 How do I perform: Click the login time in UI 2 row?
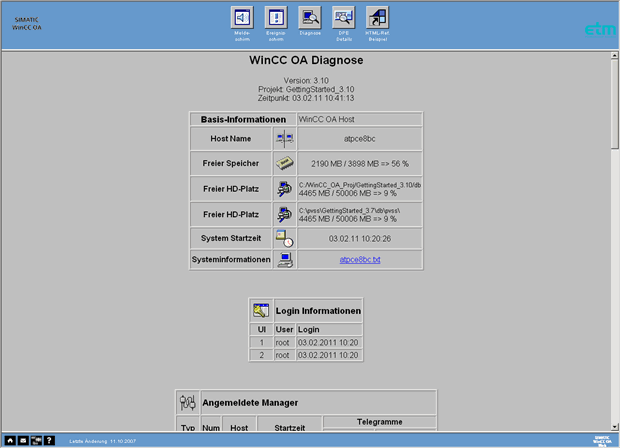pyautogui.click(x=328, y=355)
